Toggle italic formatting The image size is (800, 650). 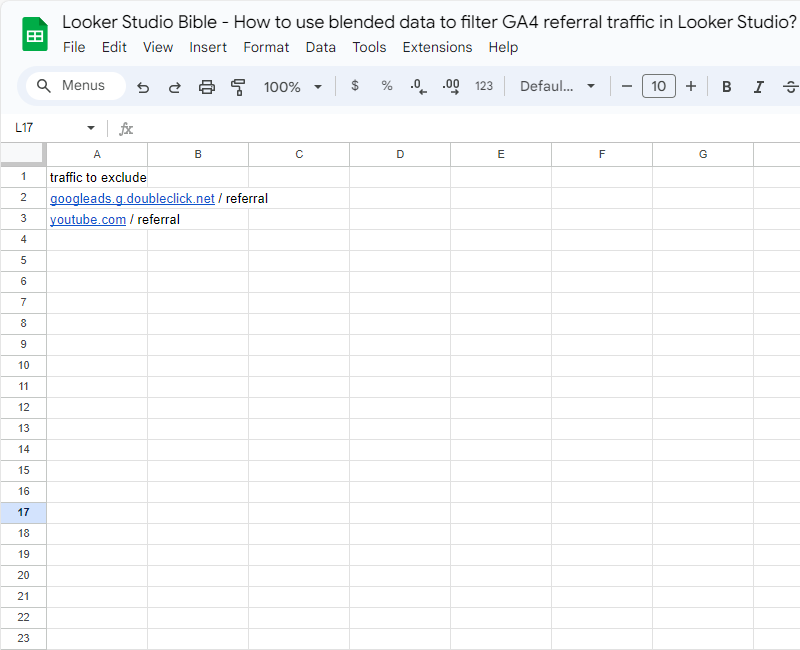(x=759, y=87)
